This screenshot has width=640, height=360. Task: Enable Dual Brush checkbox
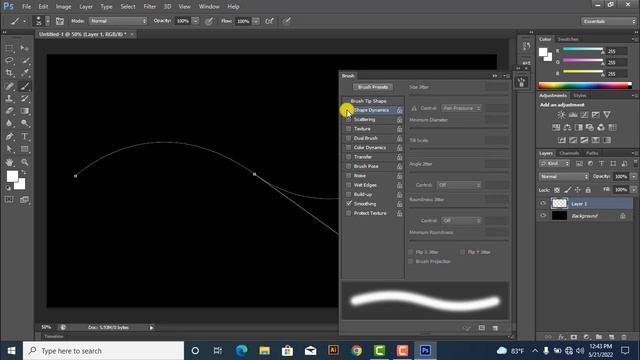pyautogui.click(x=348, y=138)
